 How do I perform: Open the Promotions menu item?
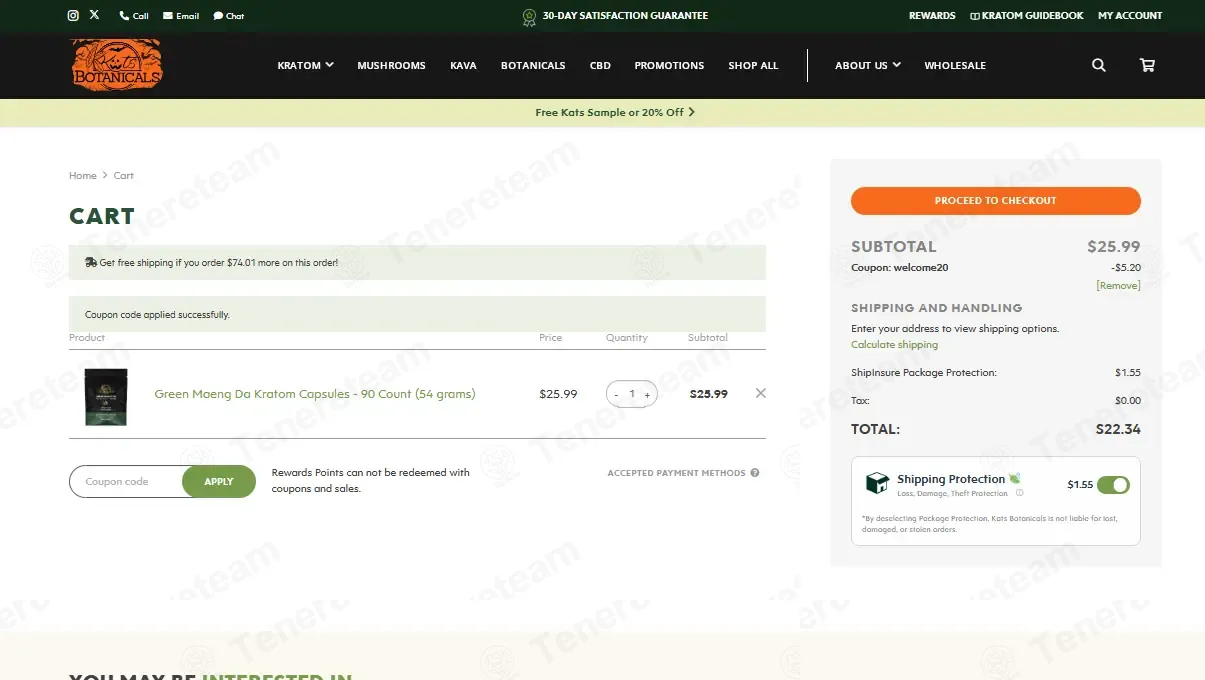(669, 65)
